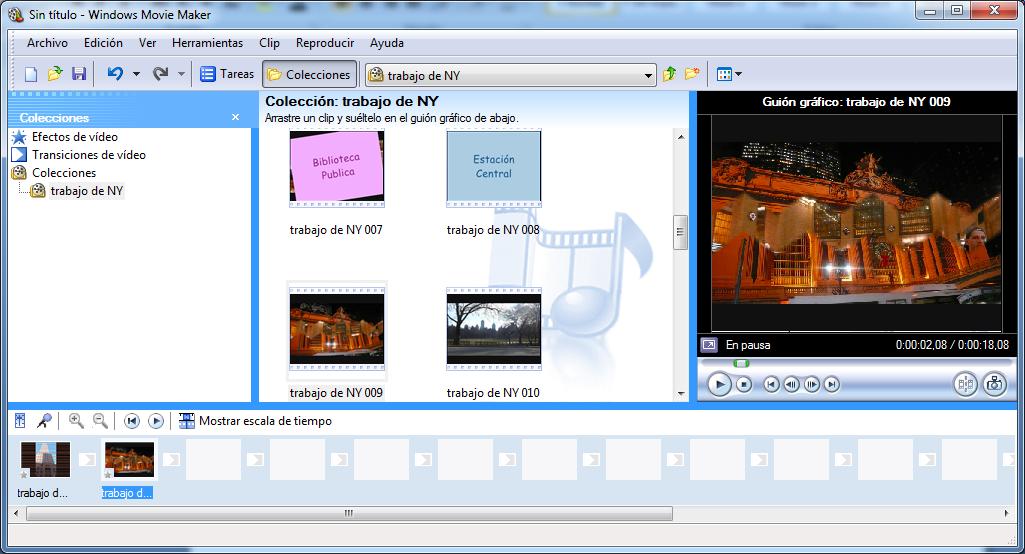
Task: Select the trabajo de NY 010 clip thumbnail
Action: tap(493, 329)
